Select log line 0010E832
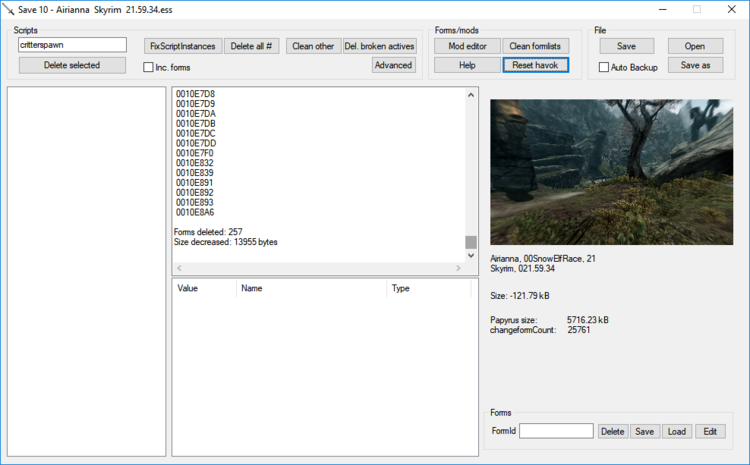 tap(195, 163)
